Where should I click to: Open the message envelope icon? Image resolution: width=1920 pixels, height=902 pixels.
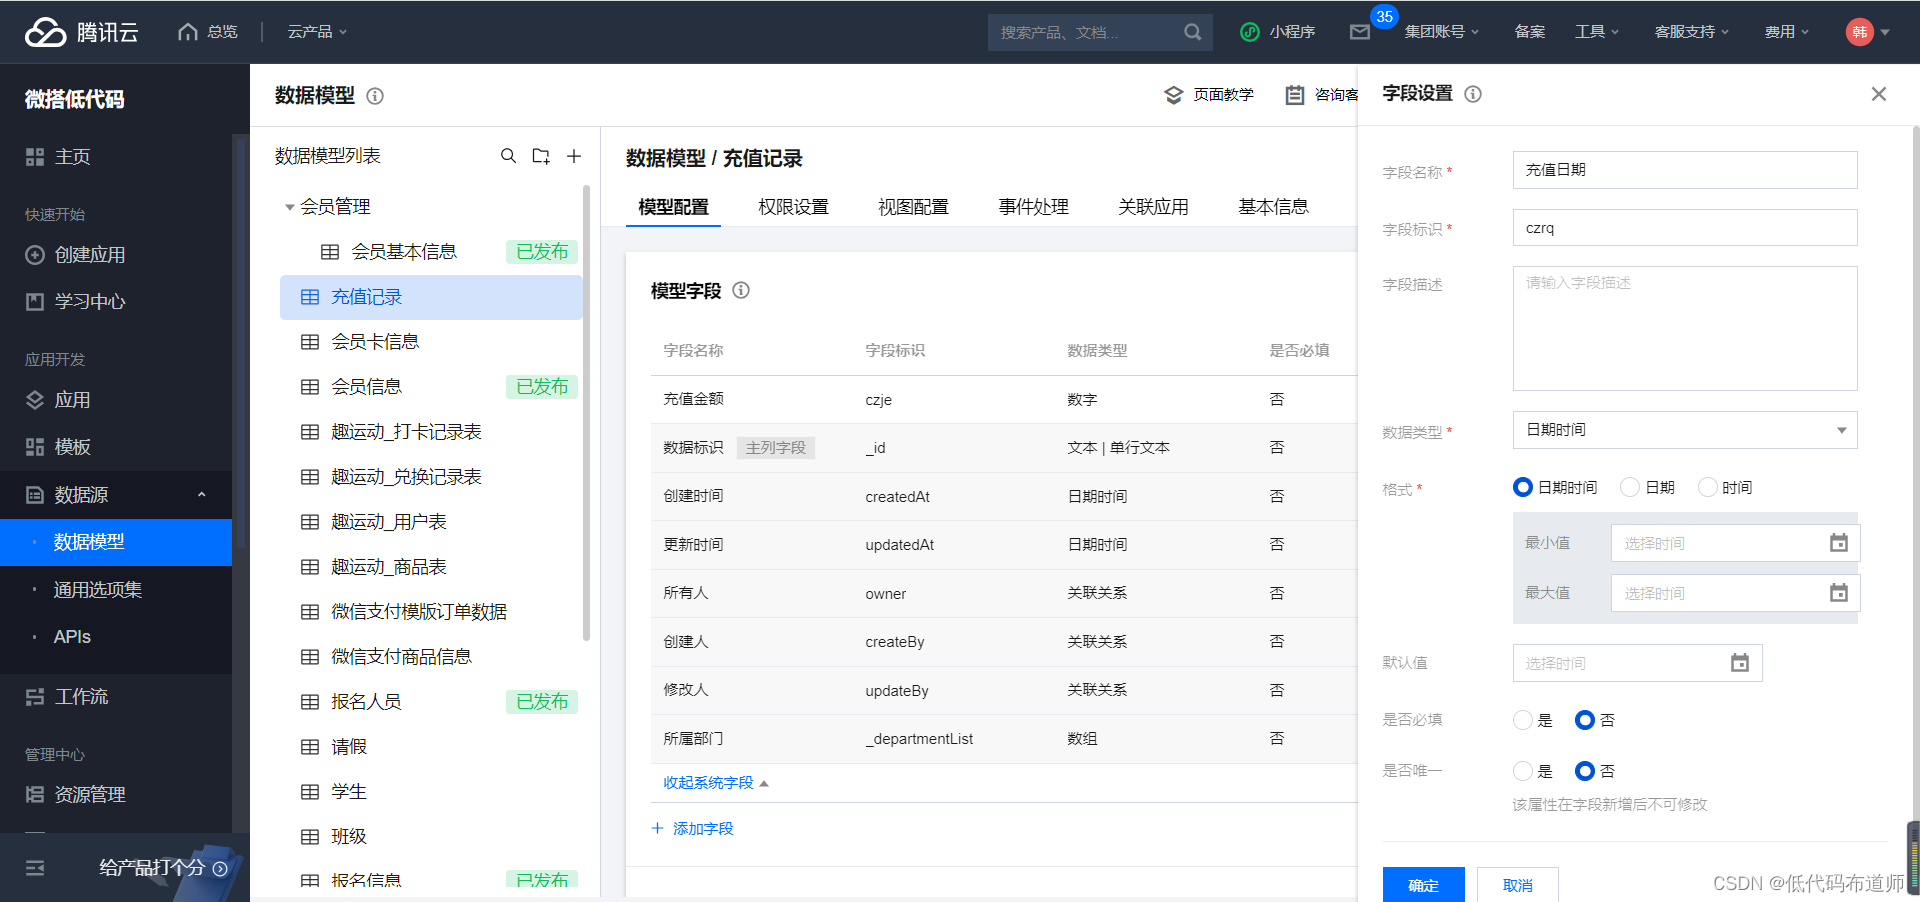tap(1360, 32)
